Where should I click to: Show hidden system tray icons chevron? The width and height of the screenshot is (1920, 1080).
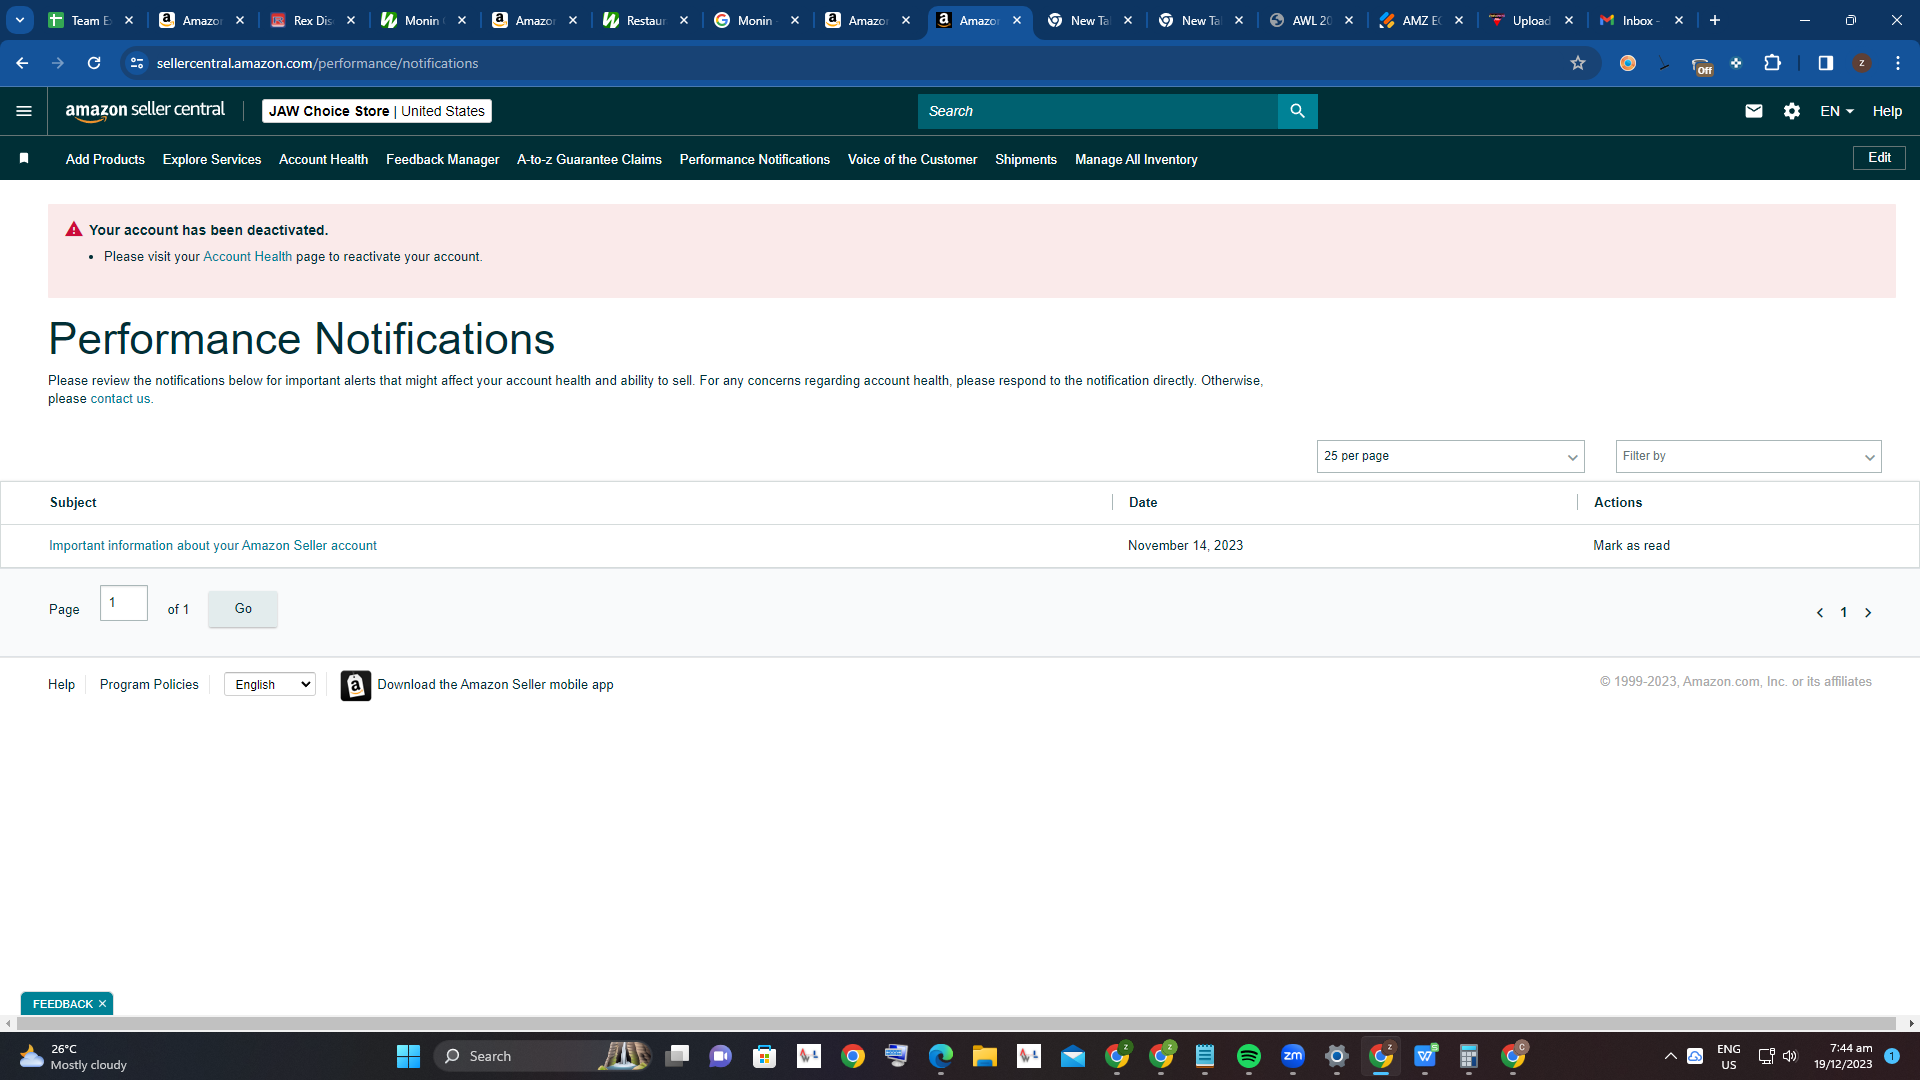tap(1671, 1056)
